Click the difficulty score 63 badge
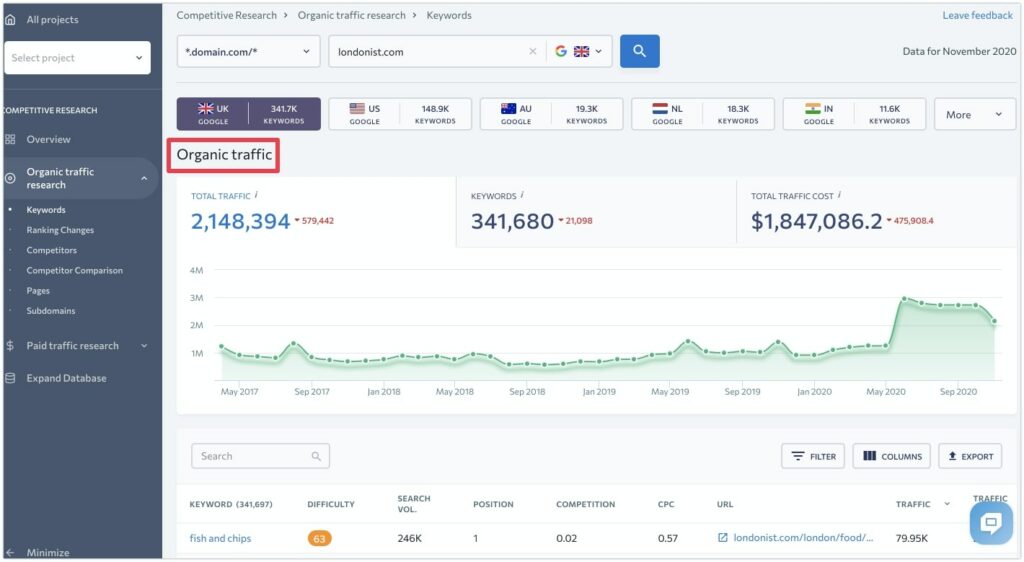This screenshot has height=562, width=1024. point(319,539)
